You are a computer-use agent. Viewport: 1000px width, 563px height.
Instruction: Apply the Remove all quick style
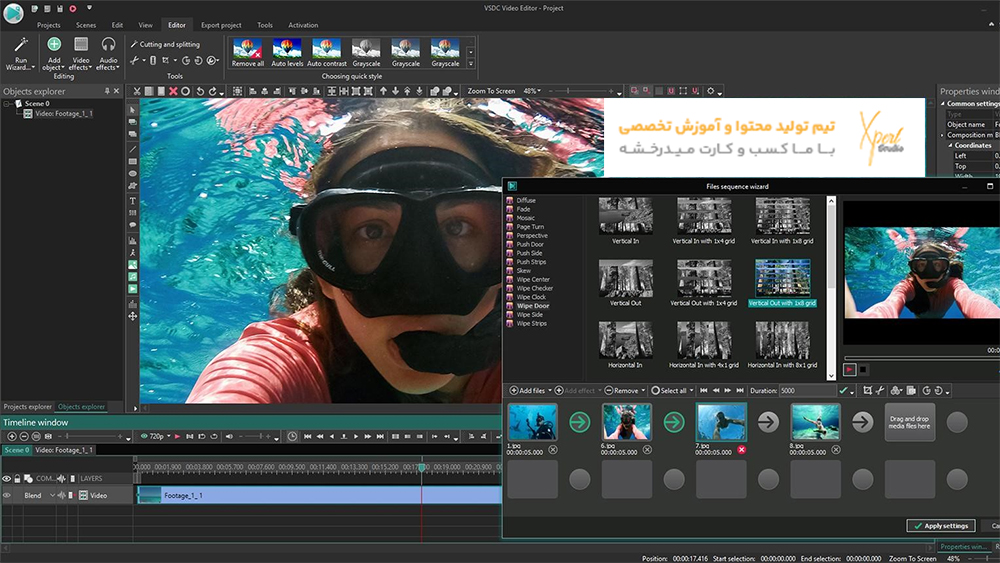click(x=247, y=52)
